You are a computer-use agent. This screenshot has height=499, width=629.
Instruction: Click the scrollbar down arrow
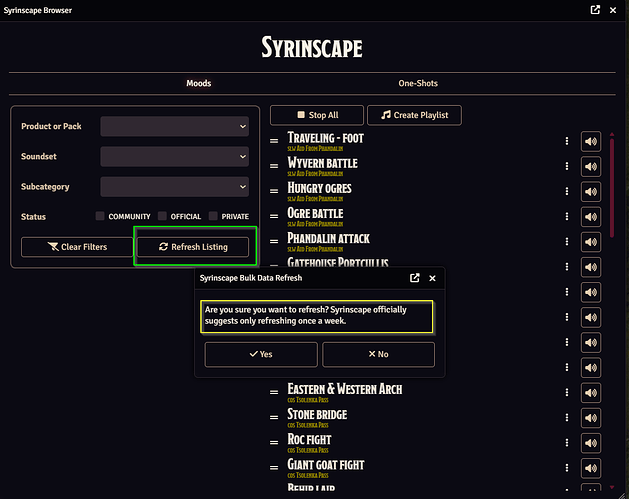(x=612, y=487)
